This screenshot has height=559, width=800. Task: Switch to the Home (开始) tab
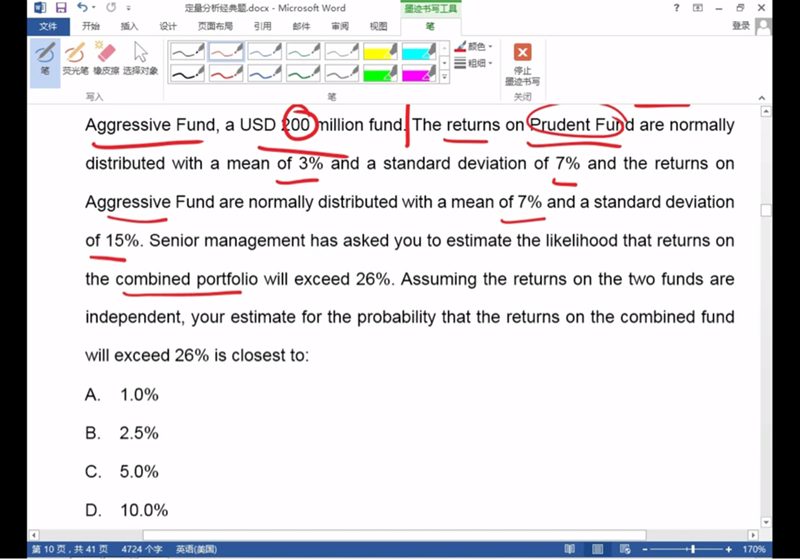tap(91, 26)
